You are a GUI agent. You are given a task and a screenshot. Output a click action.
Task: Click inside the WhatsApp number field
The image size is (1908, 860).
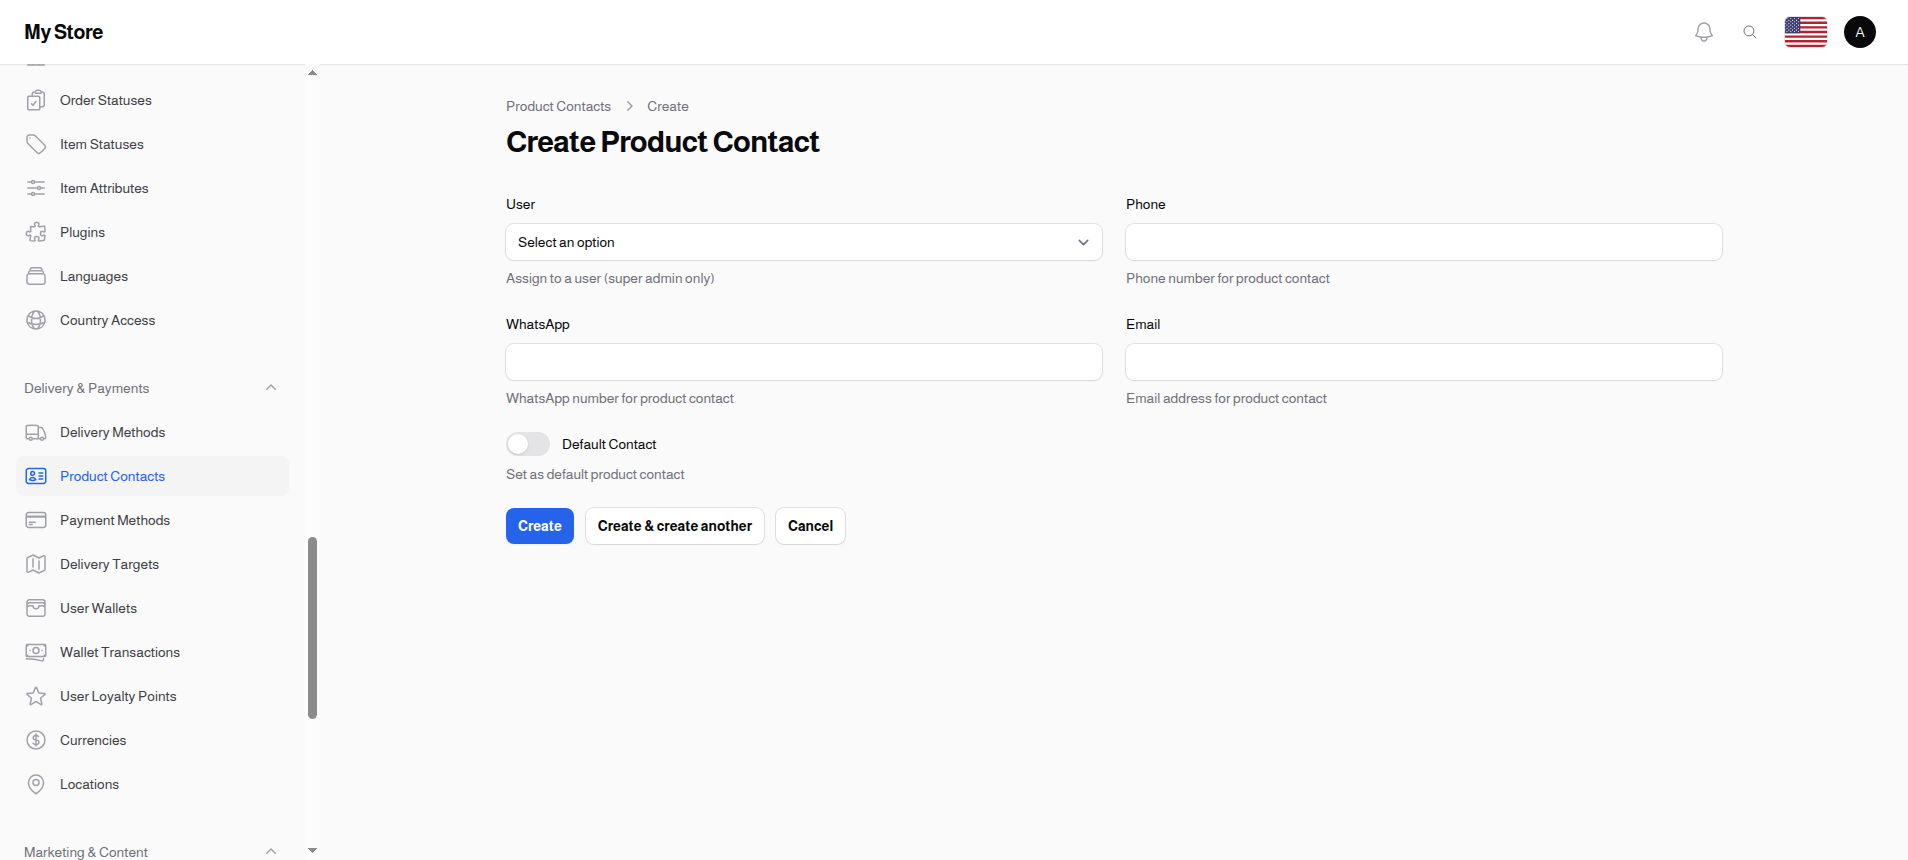click(803, 362)
